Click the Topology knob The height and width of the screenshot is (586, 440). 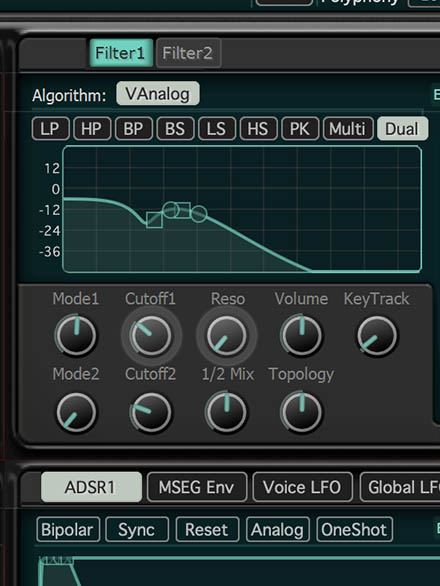[301, 412]
